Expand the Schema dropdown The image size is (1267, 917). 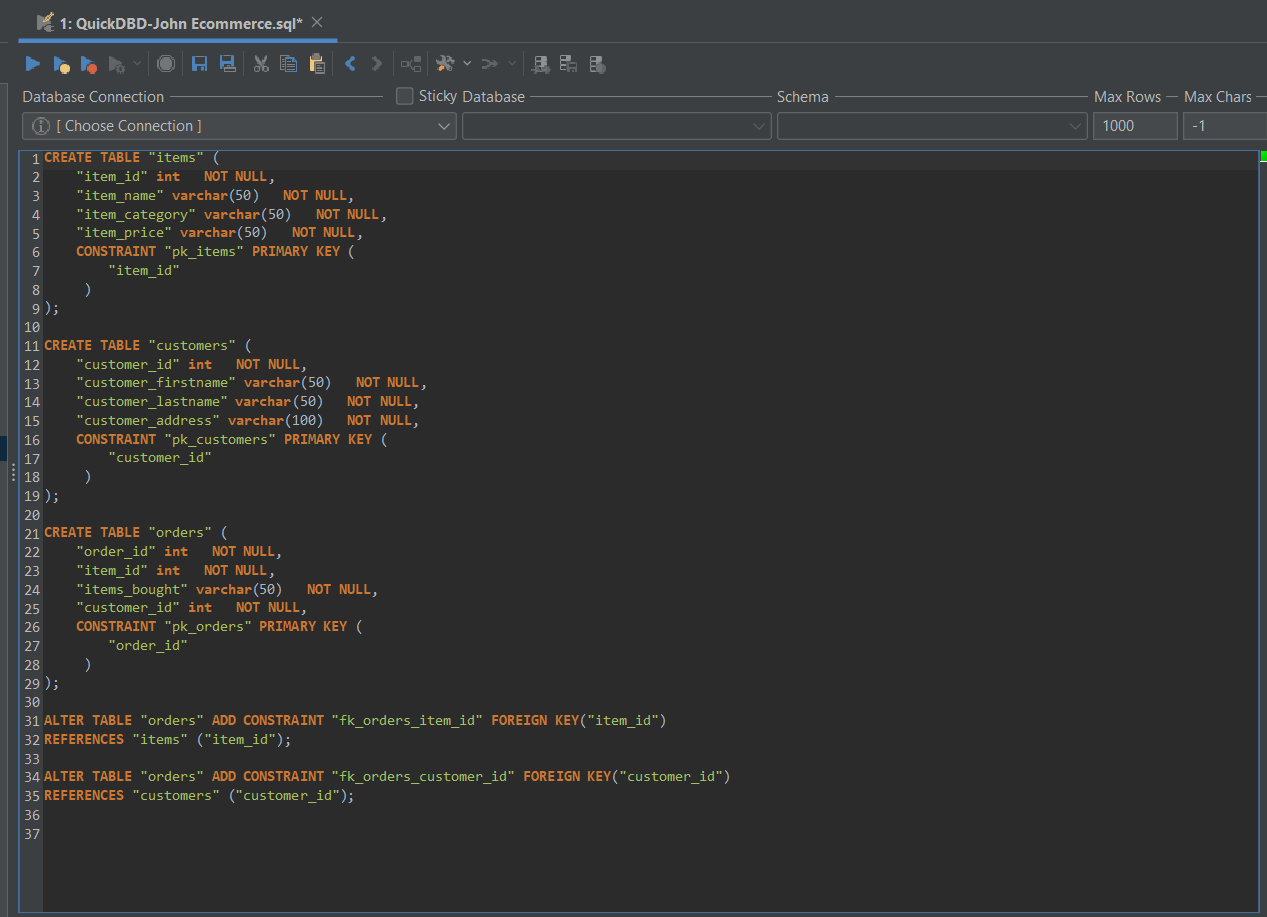tap(931, 126)
